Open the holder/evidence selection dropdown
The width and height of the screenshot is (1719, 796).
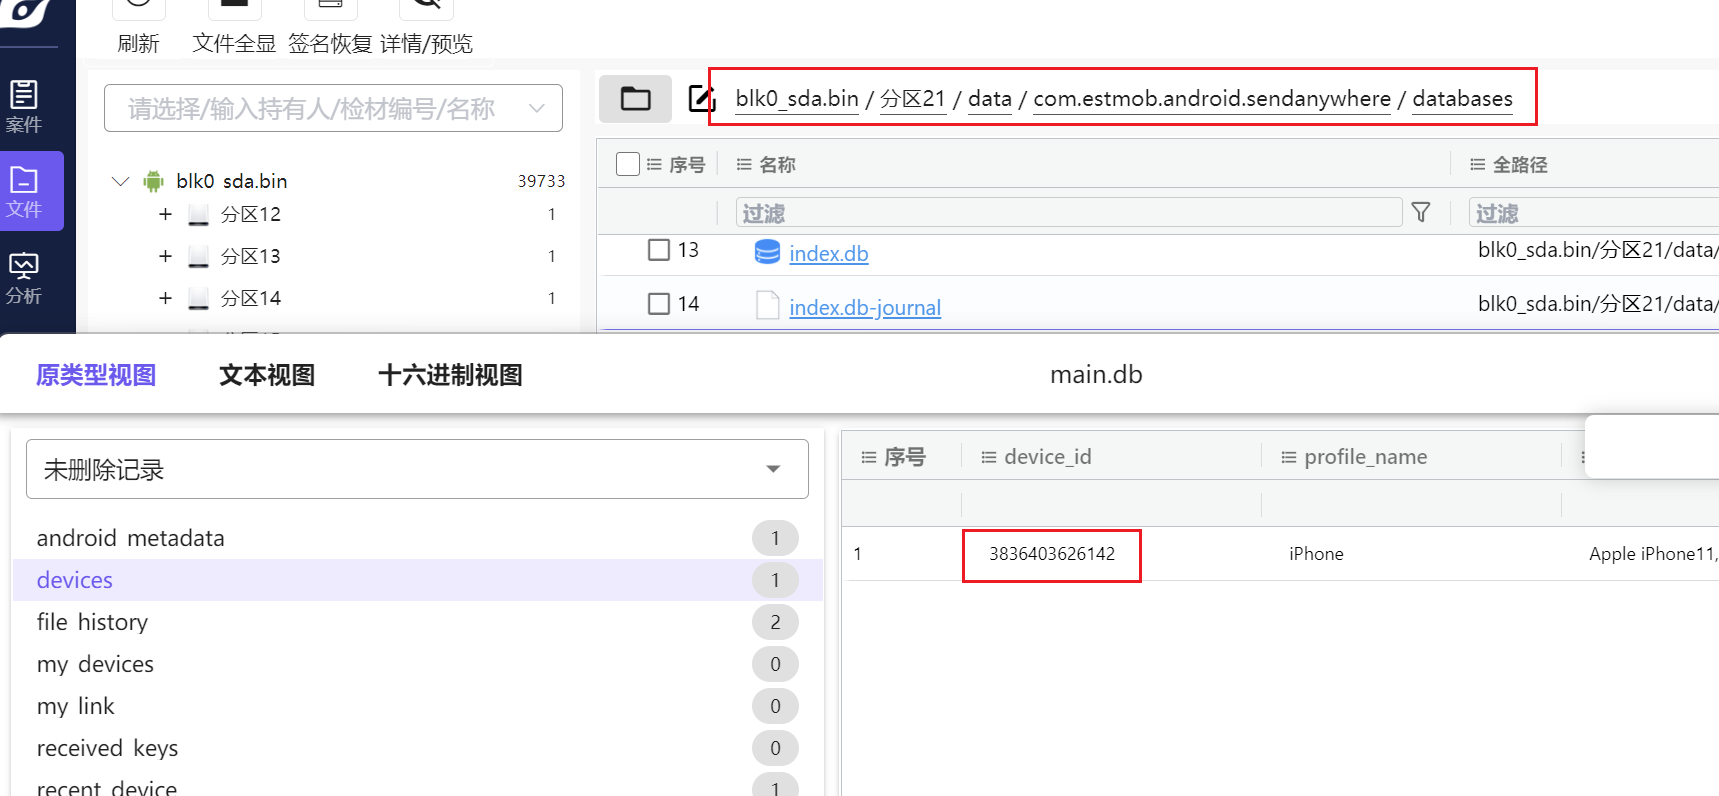pyautogui.click(x=333, y=108)
